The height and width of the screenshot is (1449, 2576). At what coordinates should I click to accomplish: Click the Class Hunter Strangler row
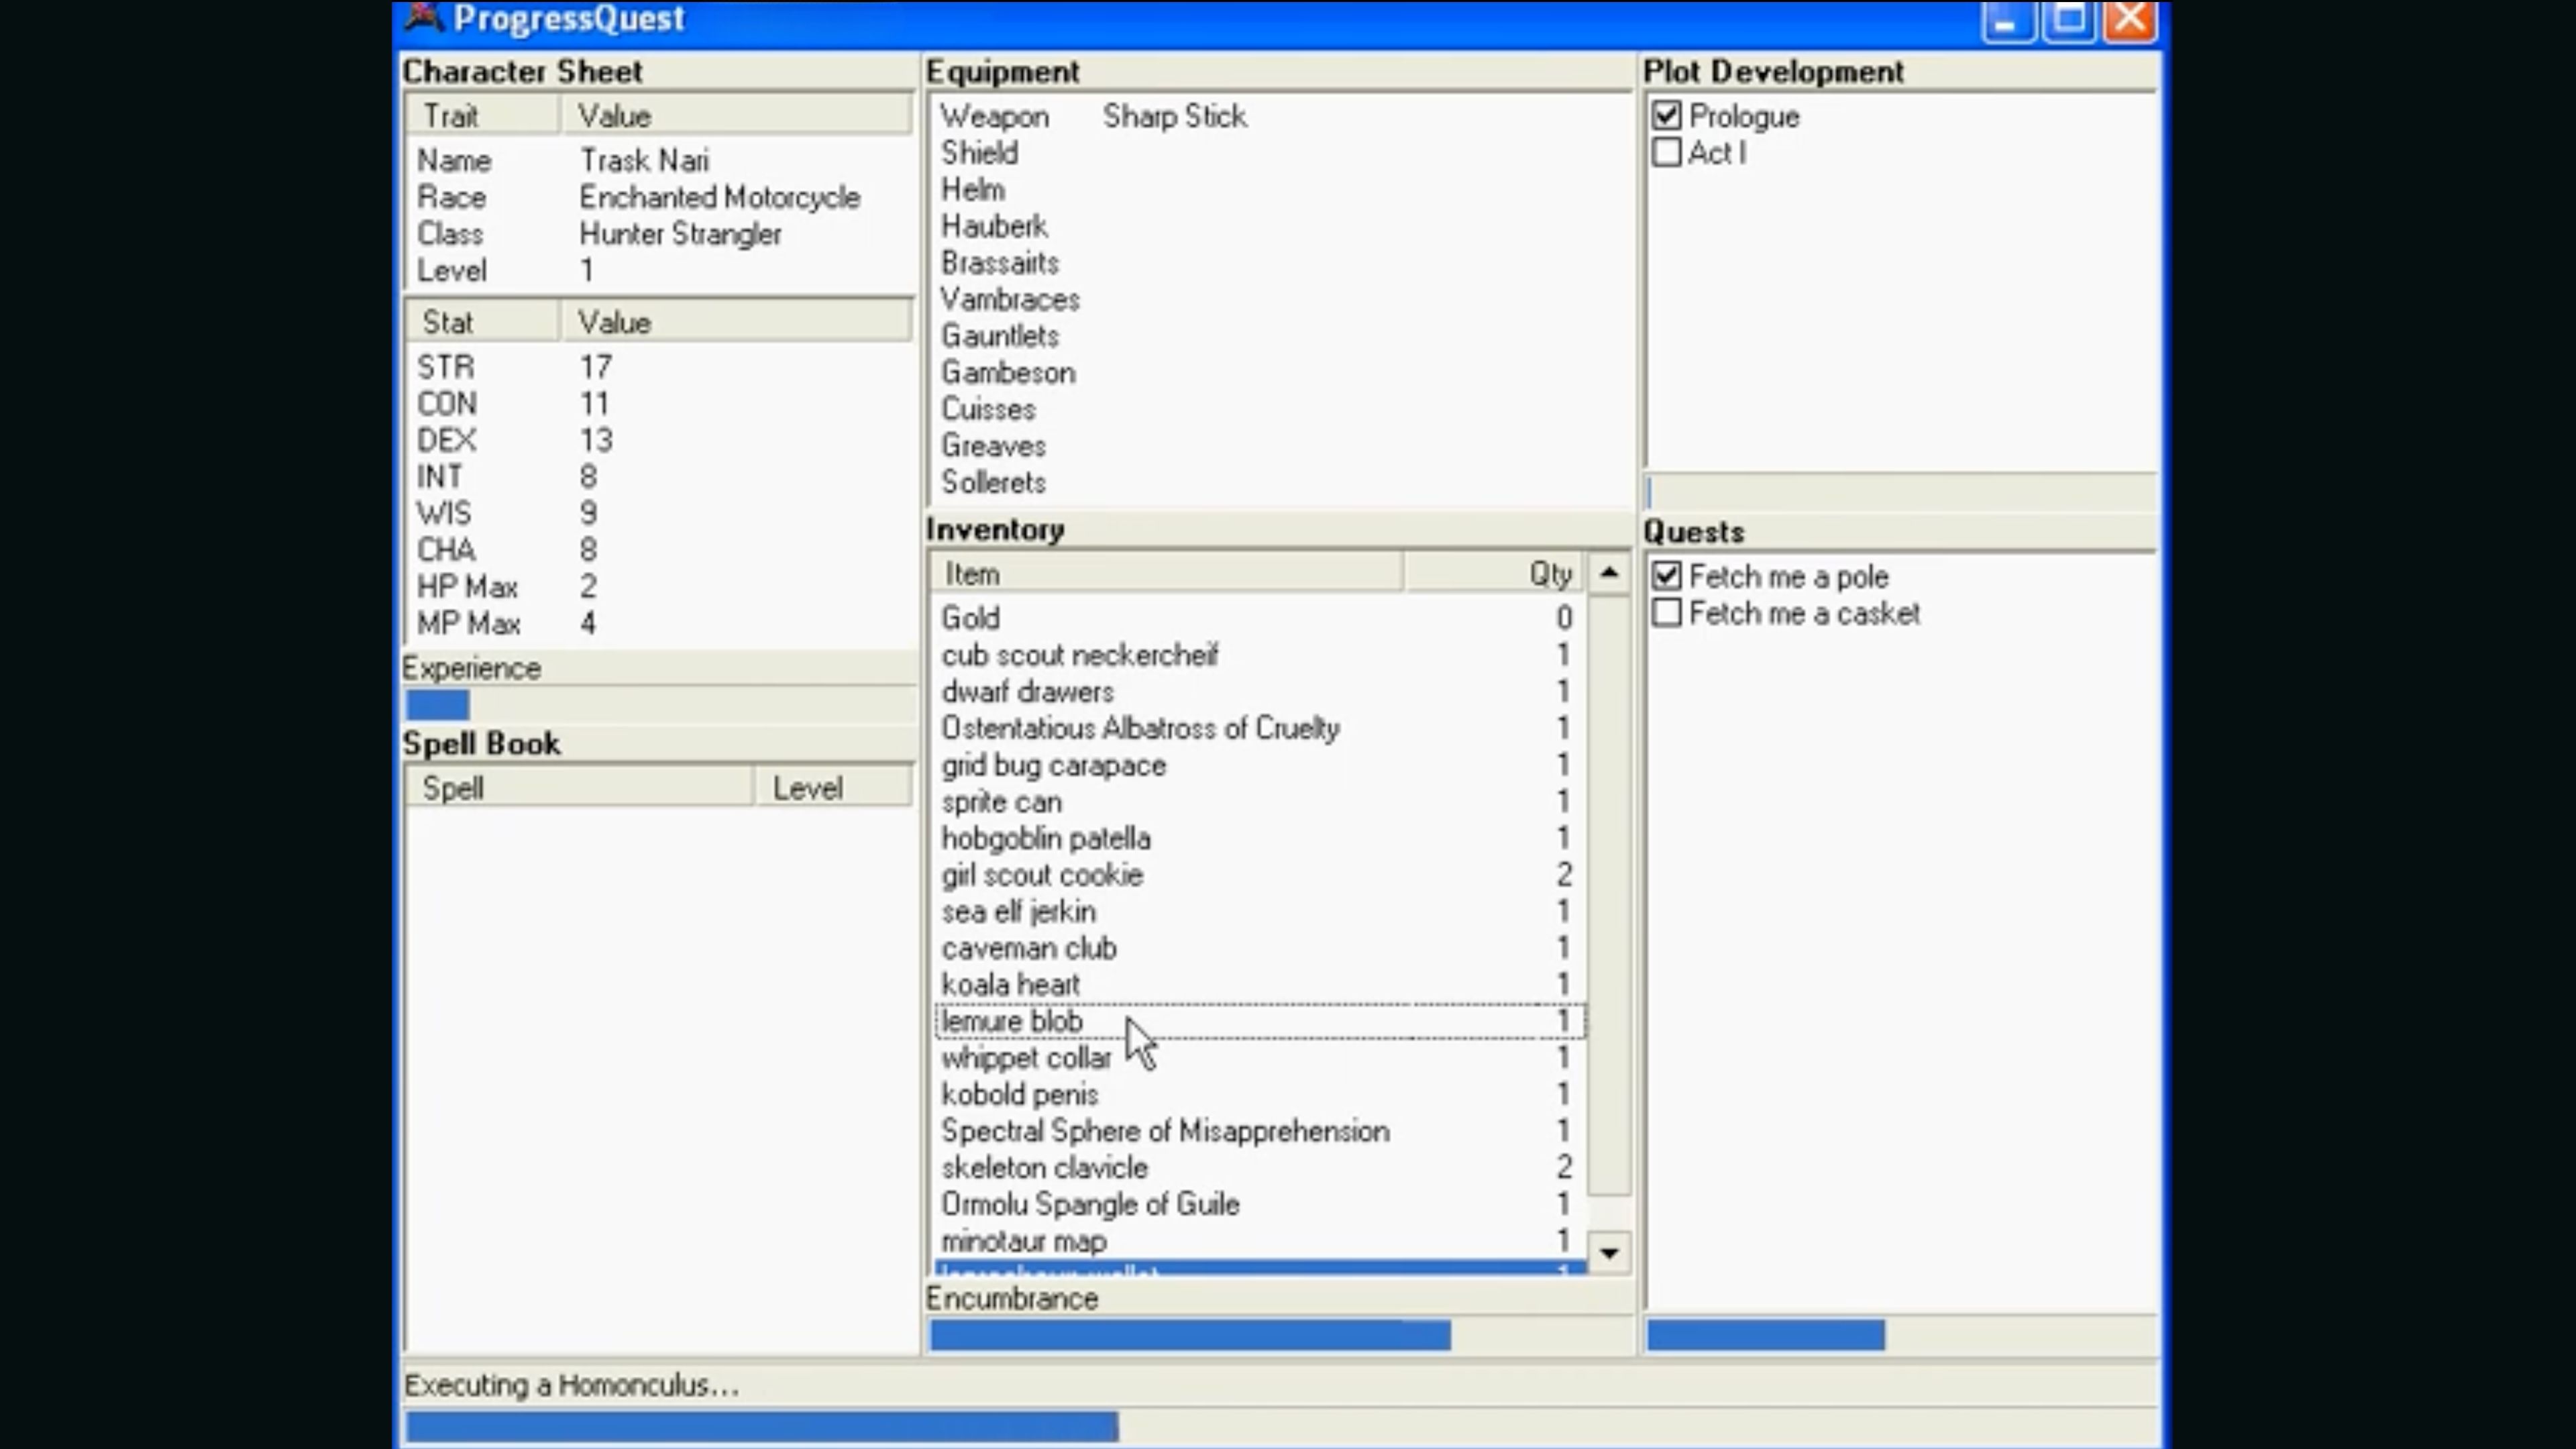tap(660, 234)
